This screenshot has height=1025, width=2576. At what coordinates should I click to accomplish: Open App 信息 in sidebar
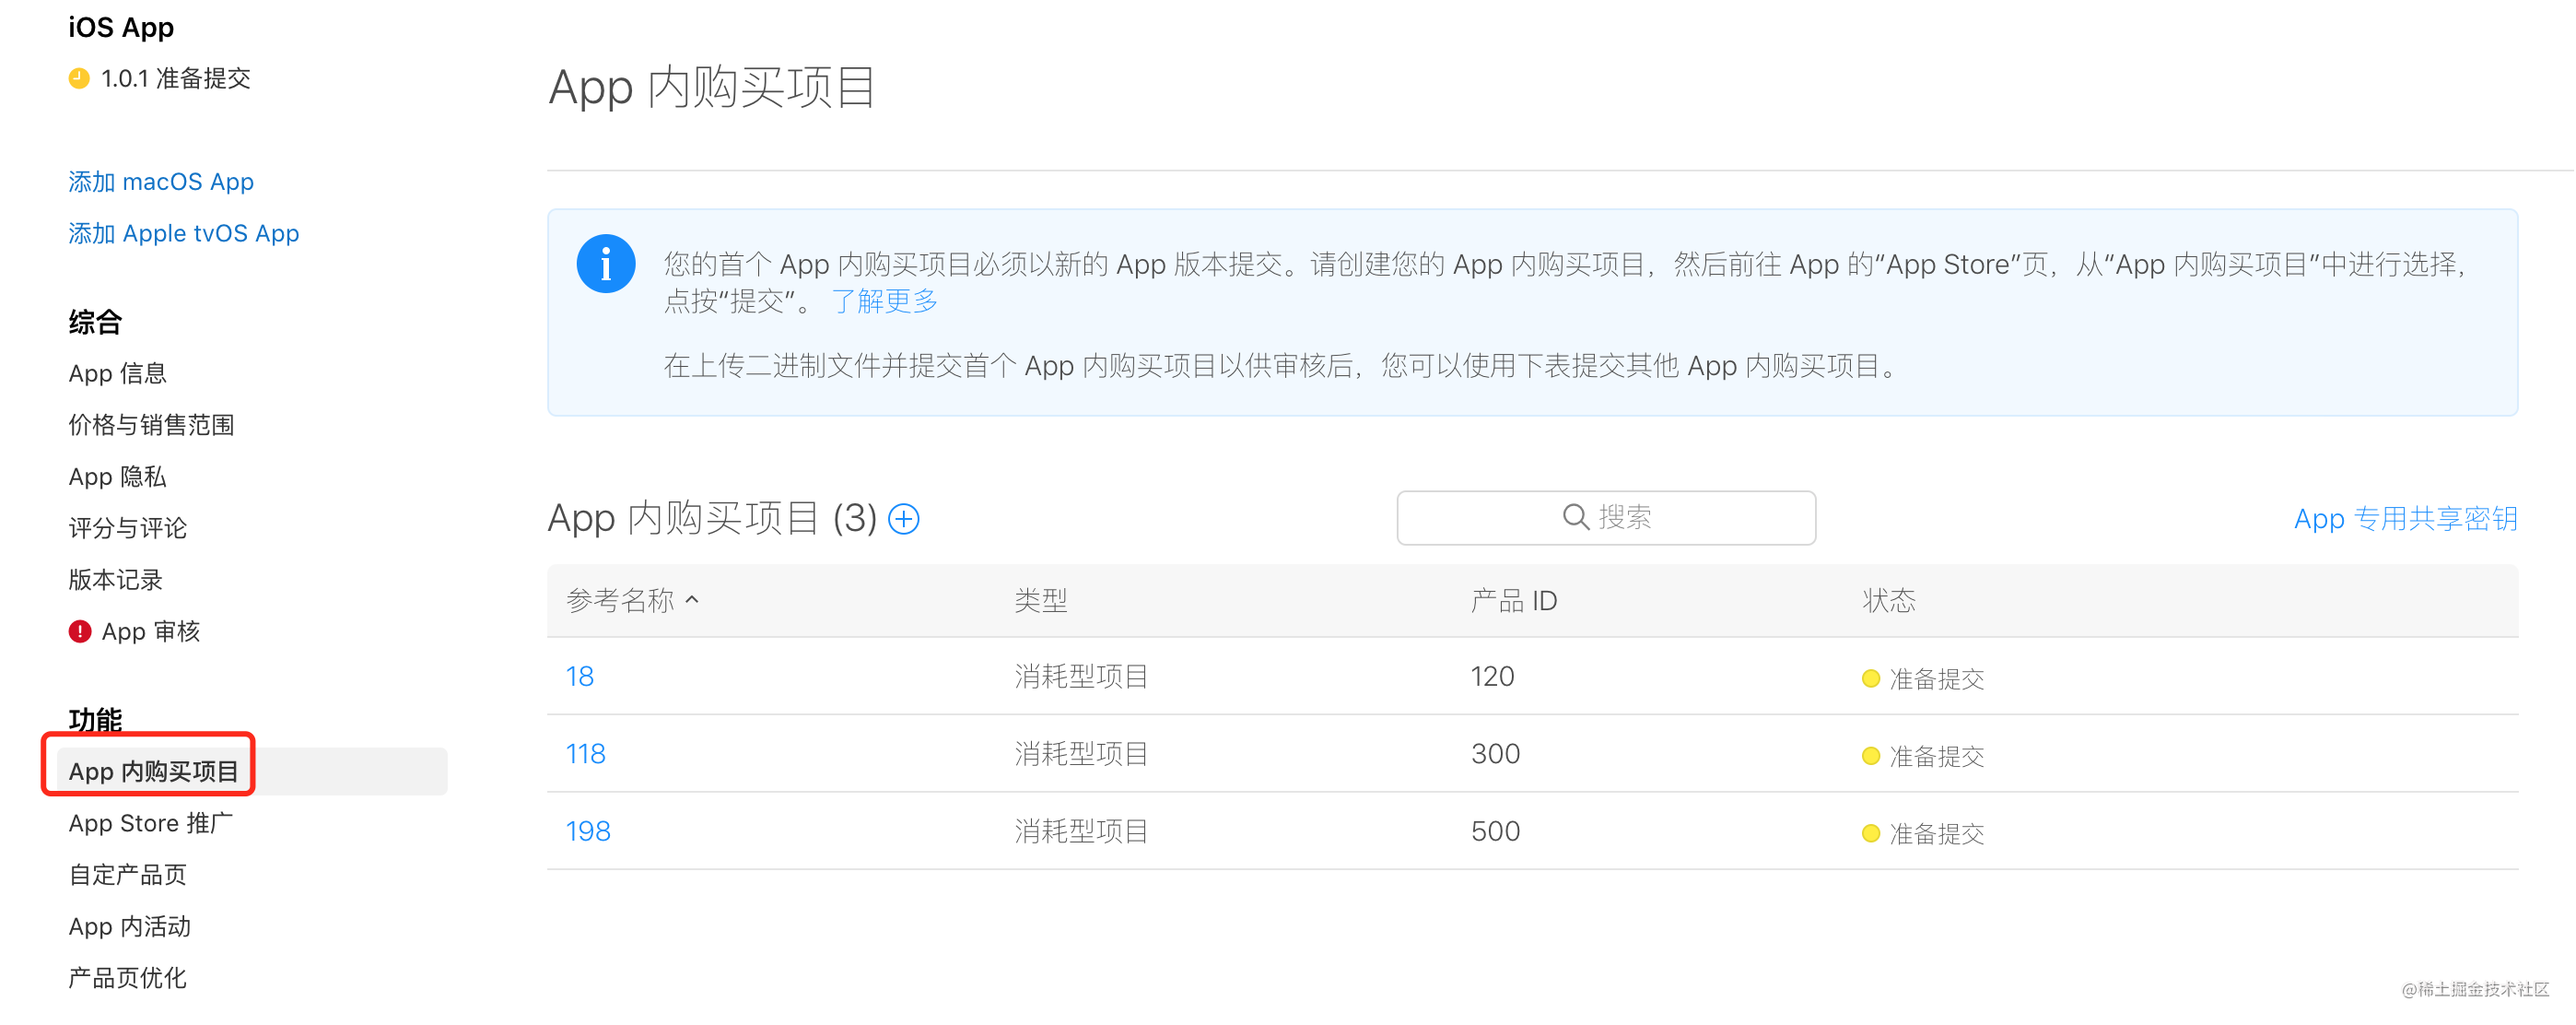(x=117, y=374)
